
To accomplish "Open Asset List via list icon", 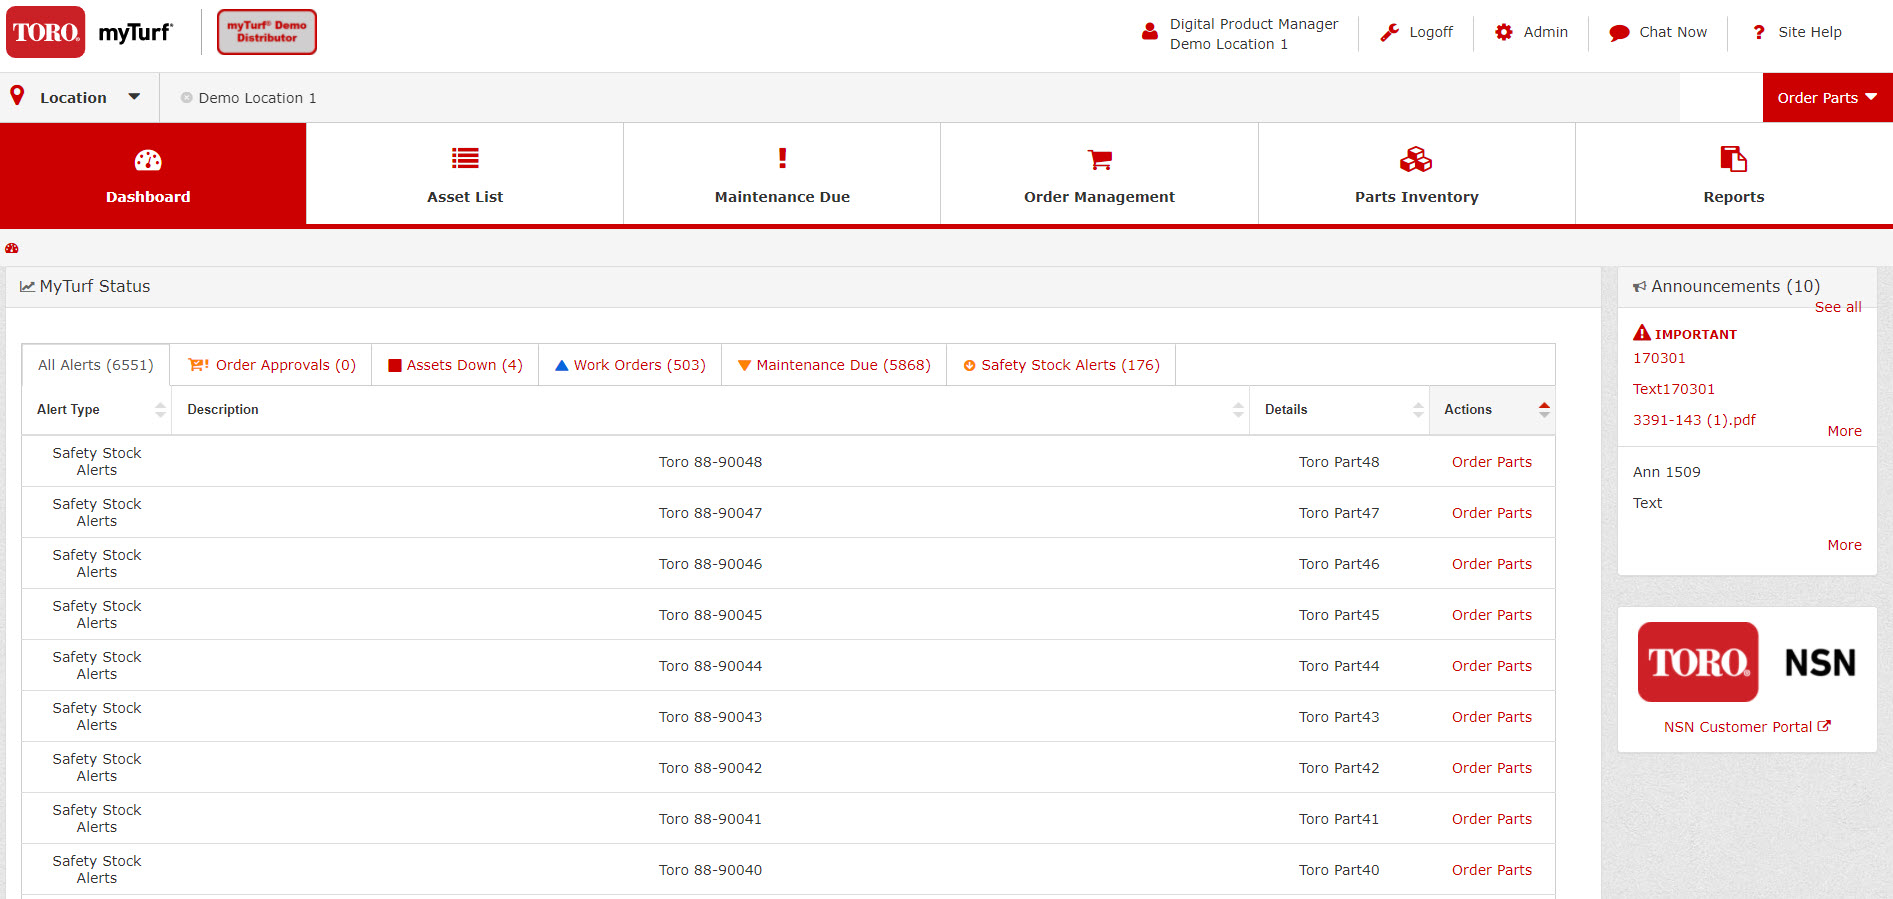I will point(465,158).
